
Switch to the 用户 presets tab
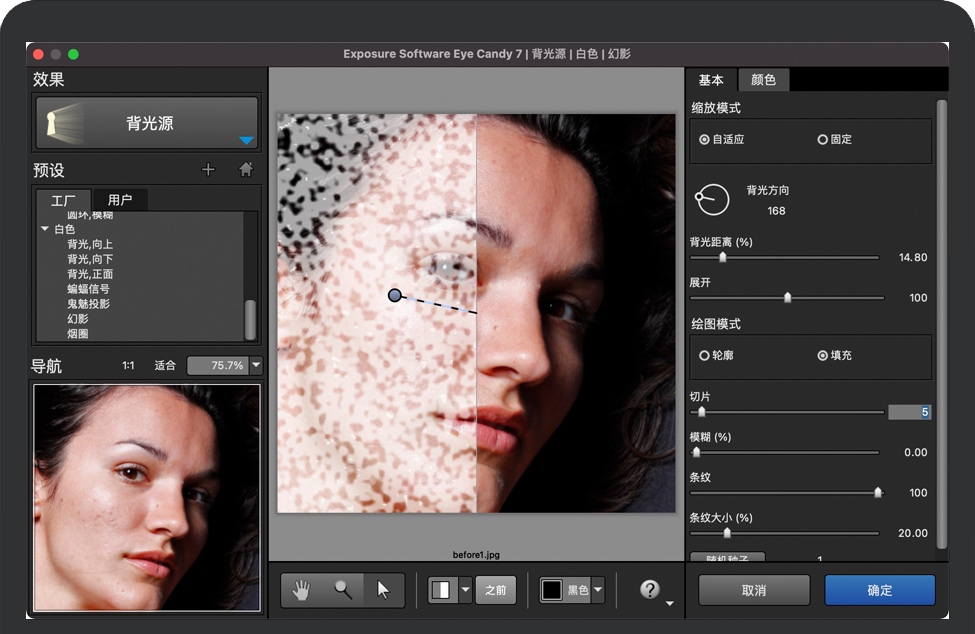tap(120, 200)
